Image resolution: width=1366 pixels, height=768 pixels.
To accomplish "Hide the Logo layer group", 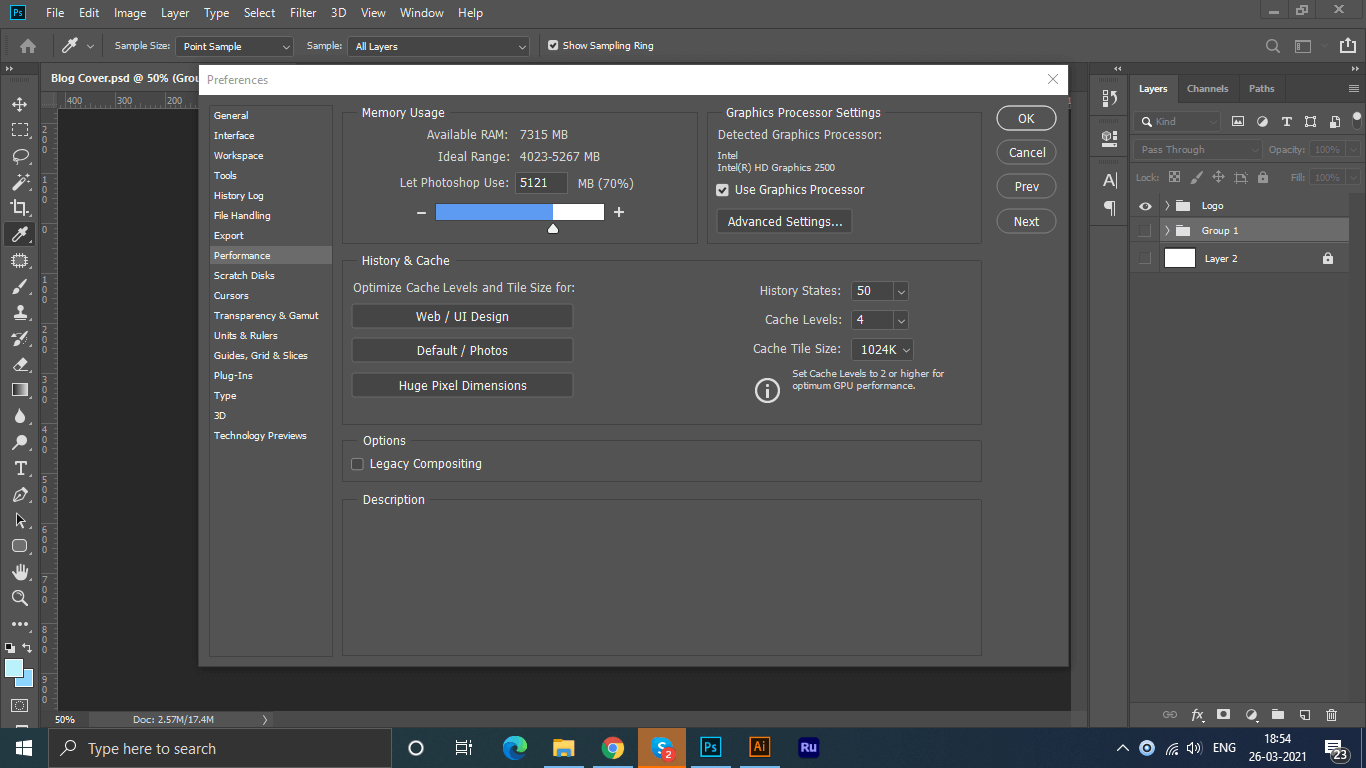I will [1146, 206].
